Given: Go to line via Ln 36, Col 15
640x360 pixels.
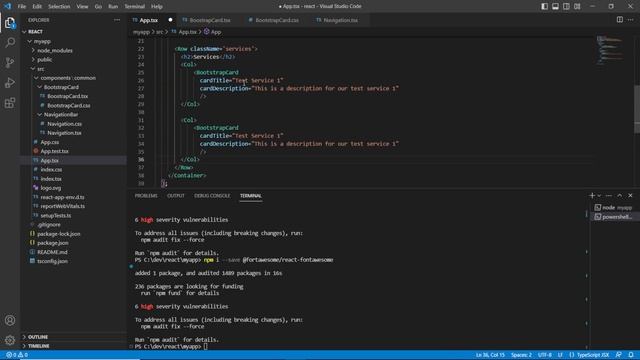Looking at the screenshot, I should tap(490, 355).
